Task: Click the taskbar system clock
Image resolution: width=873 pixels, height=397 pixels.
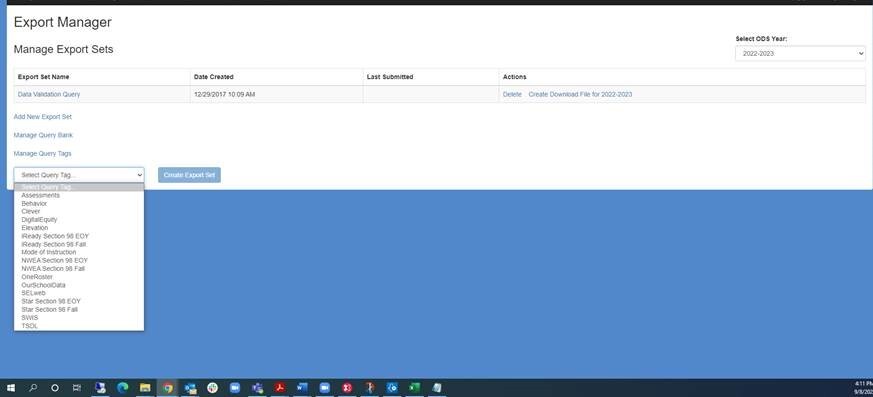Action: pyautogui.click(x=863, y=388)
